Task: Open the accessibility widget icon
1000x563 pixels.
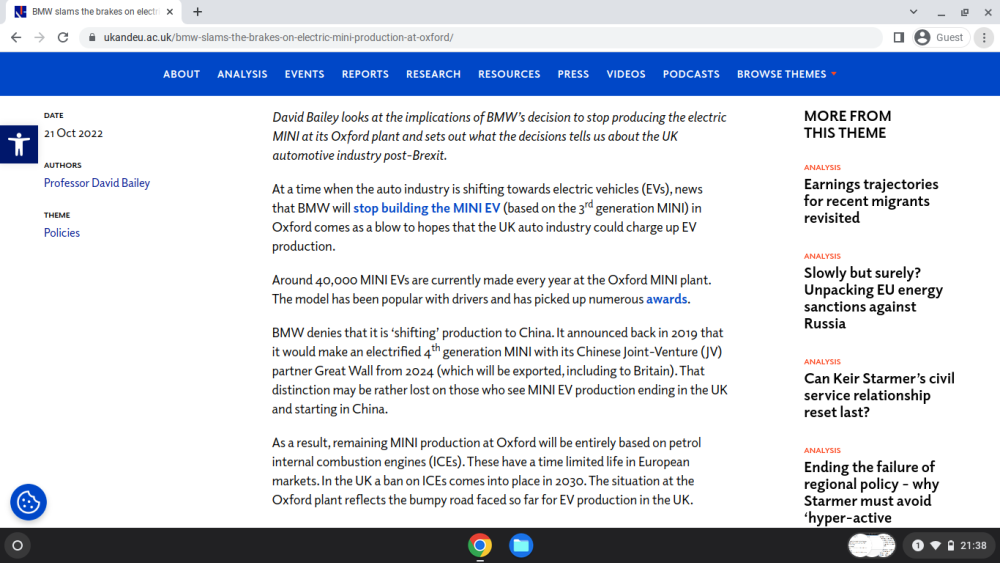Action: (18, 144)
